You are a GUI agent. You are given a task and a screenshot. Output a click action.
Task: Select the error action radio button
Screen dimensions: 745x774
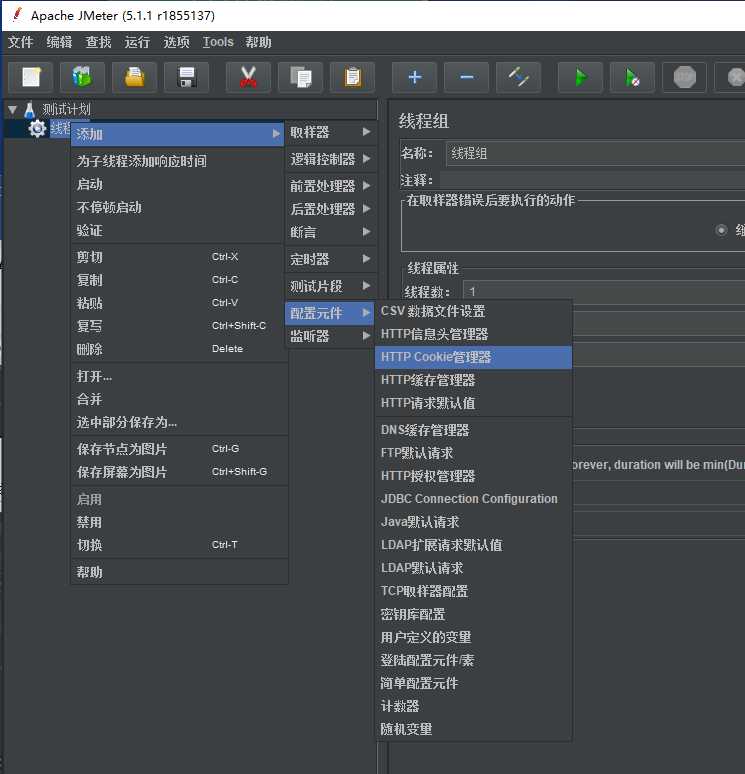721,230
